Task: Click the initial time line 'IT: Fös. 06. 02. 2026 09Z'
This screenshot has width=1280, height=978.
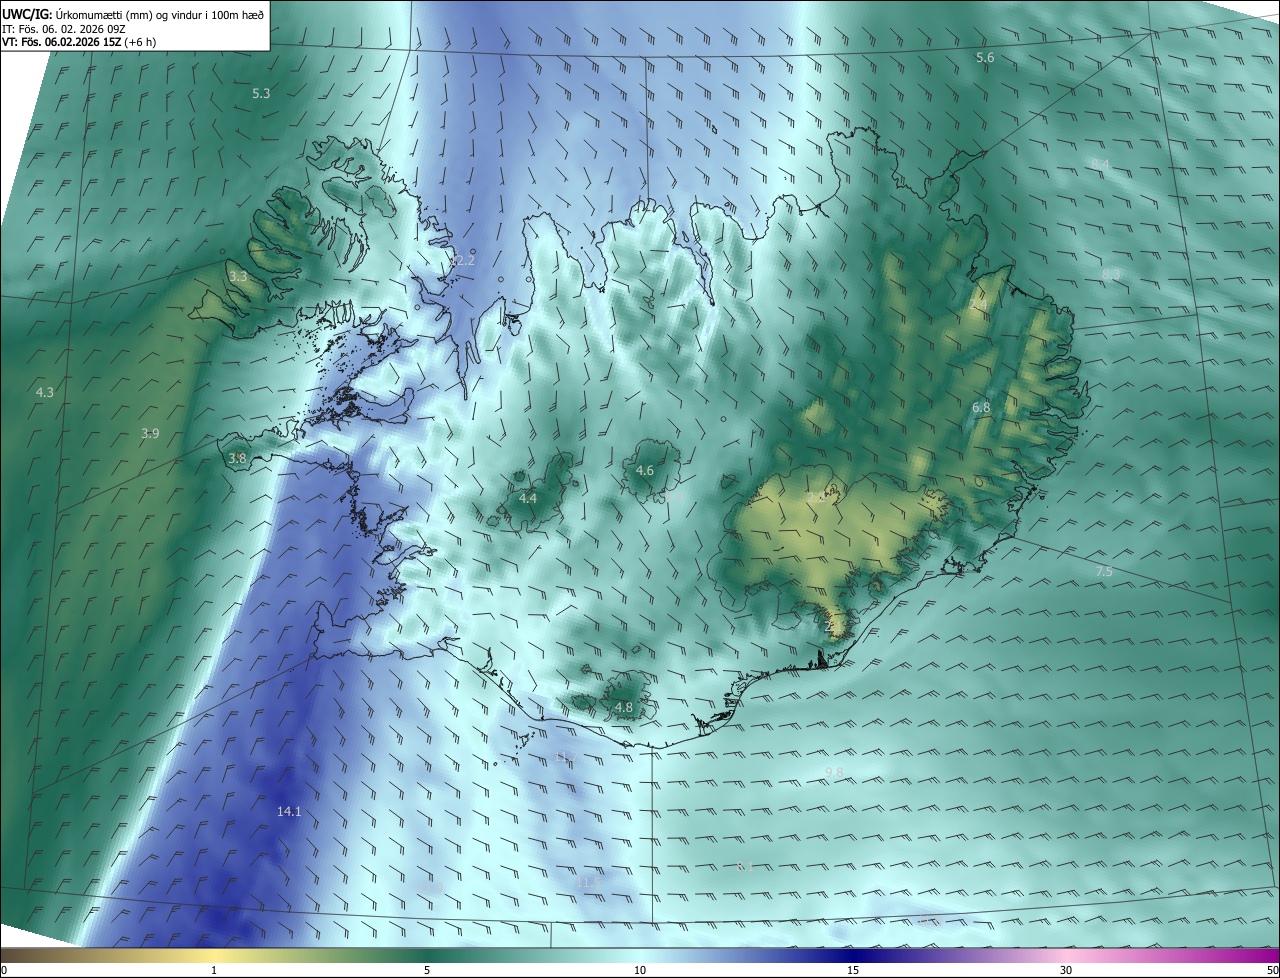Action: pyautogui.click(x=65, y=29)
